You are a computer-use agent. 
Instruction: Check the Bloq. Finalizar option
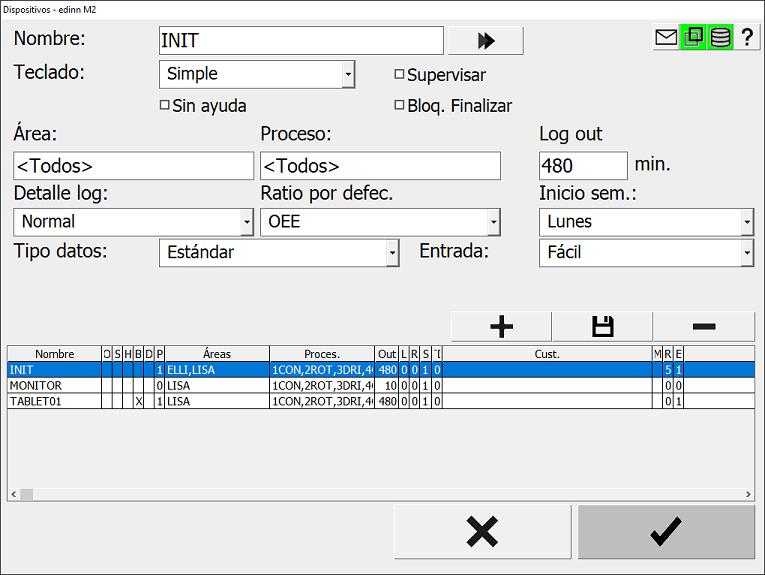click(400, 105)
